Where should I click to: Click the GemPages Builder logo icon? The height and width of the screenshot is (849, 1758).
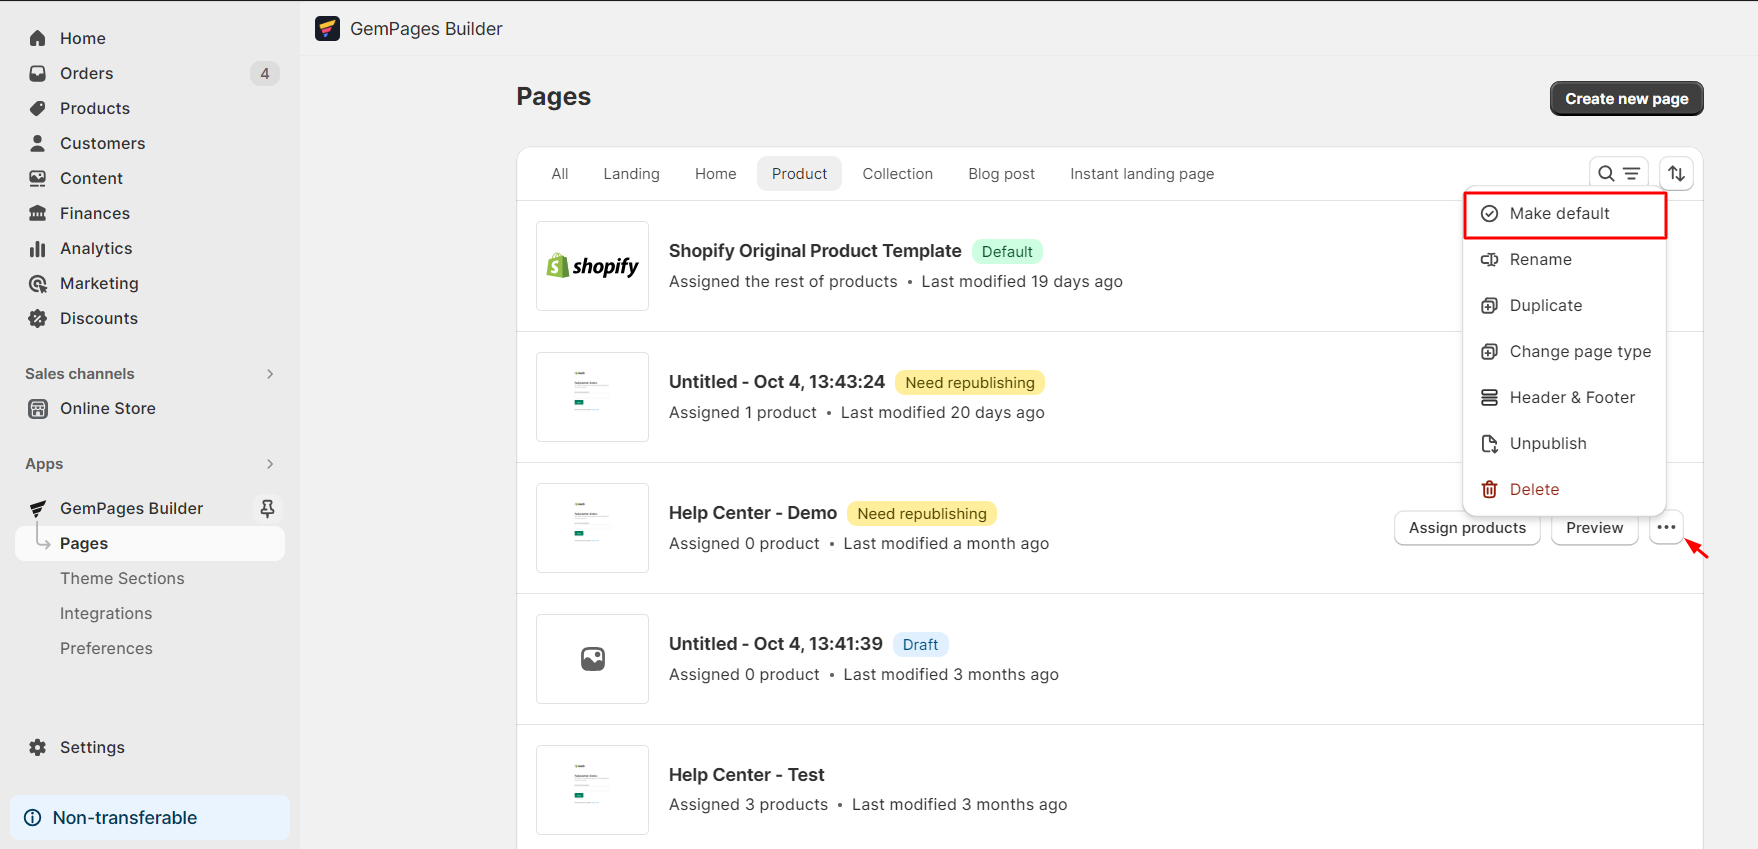click(327, 29)
